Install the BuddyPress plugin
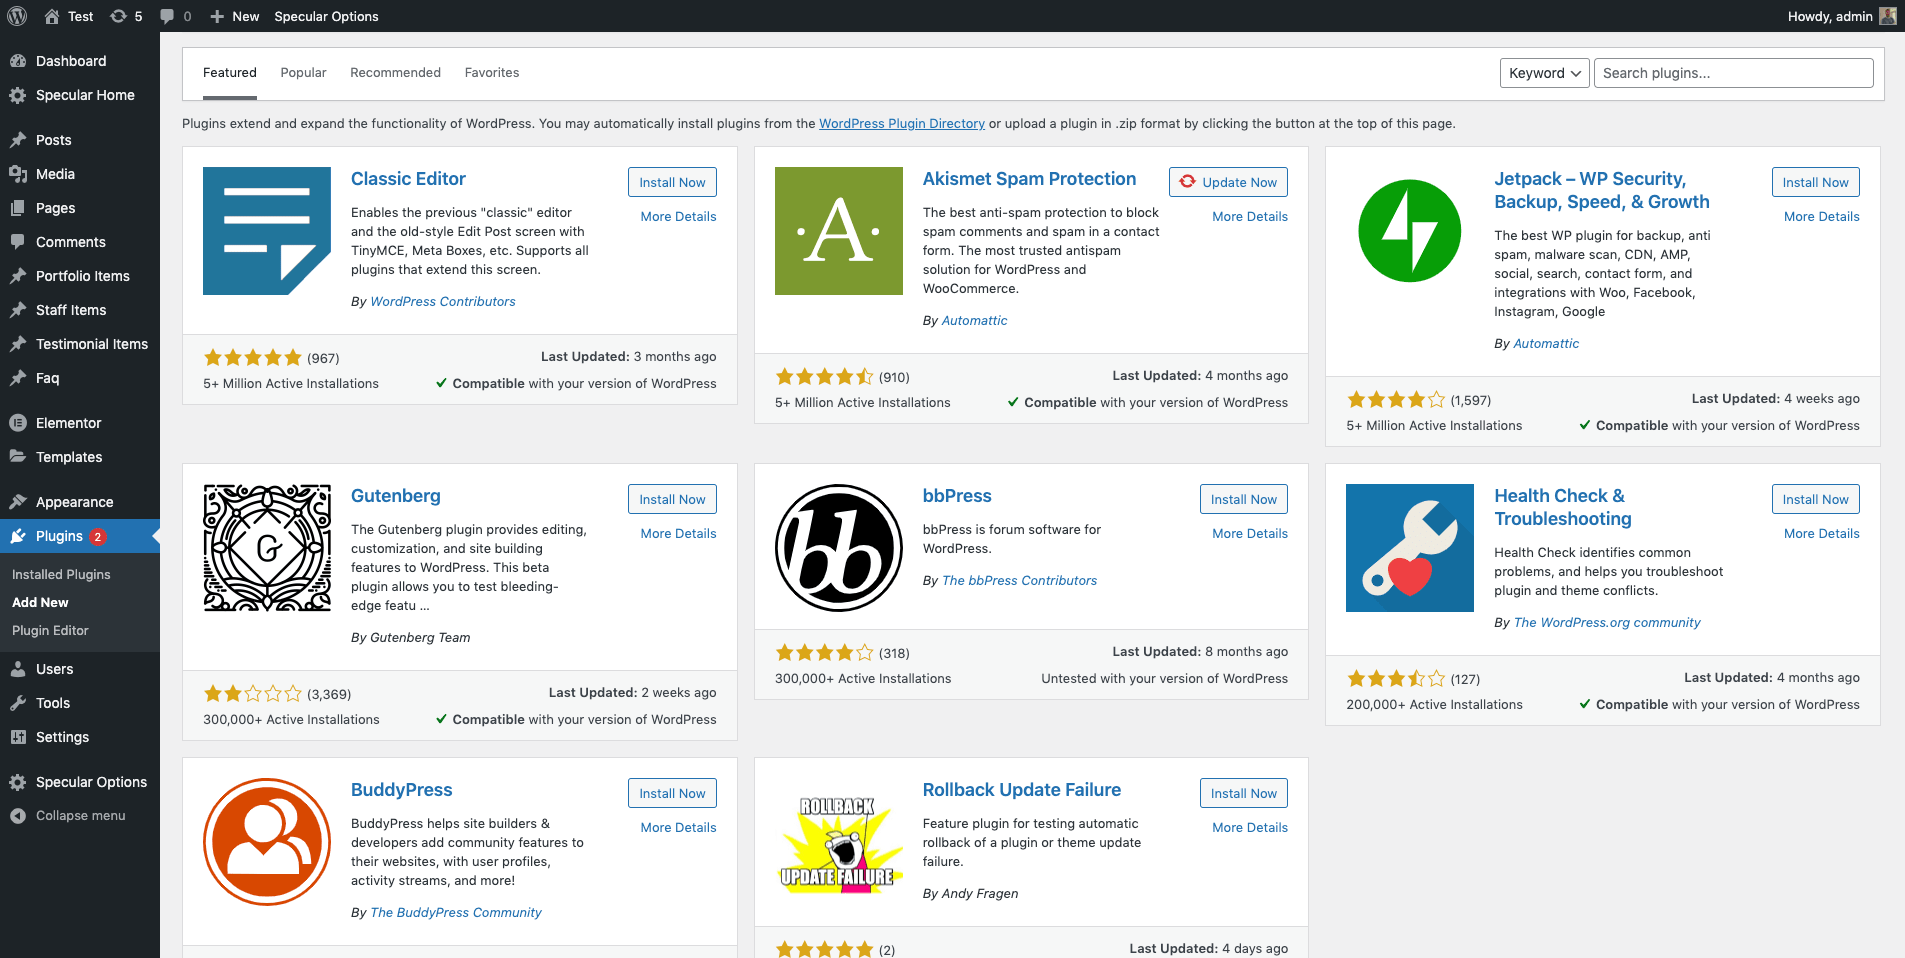 pos(672,793)
